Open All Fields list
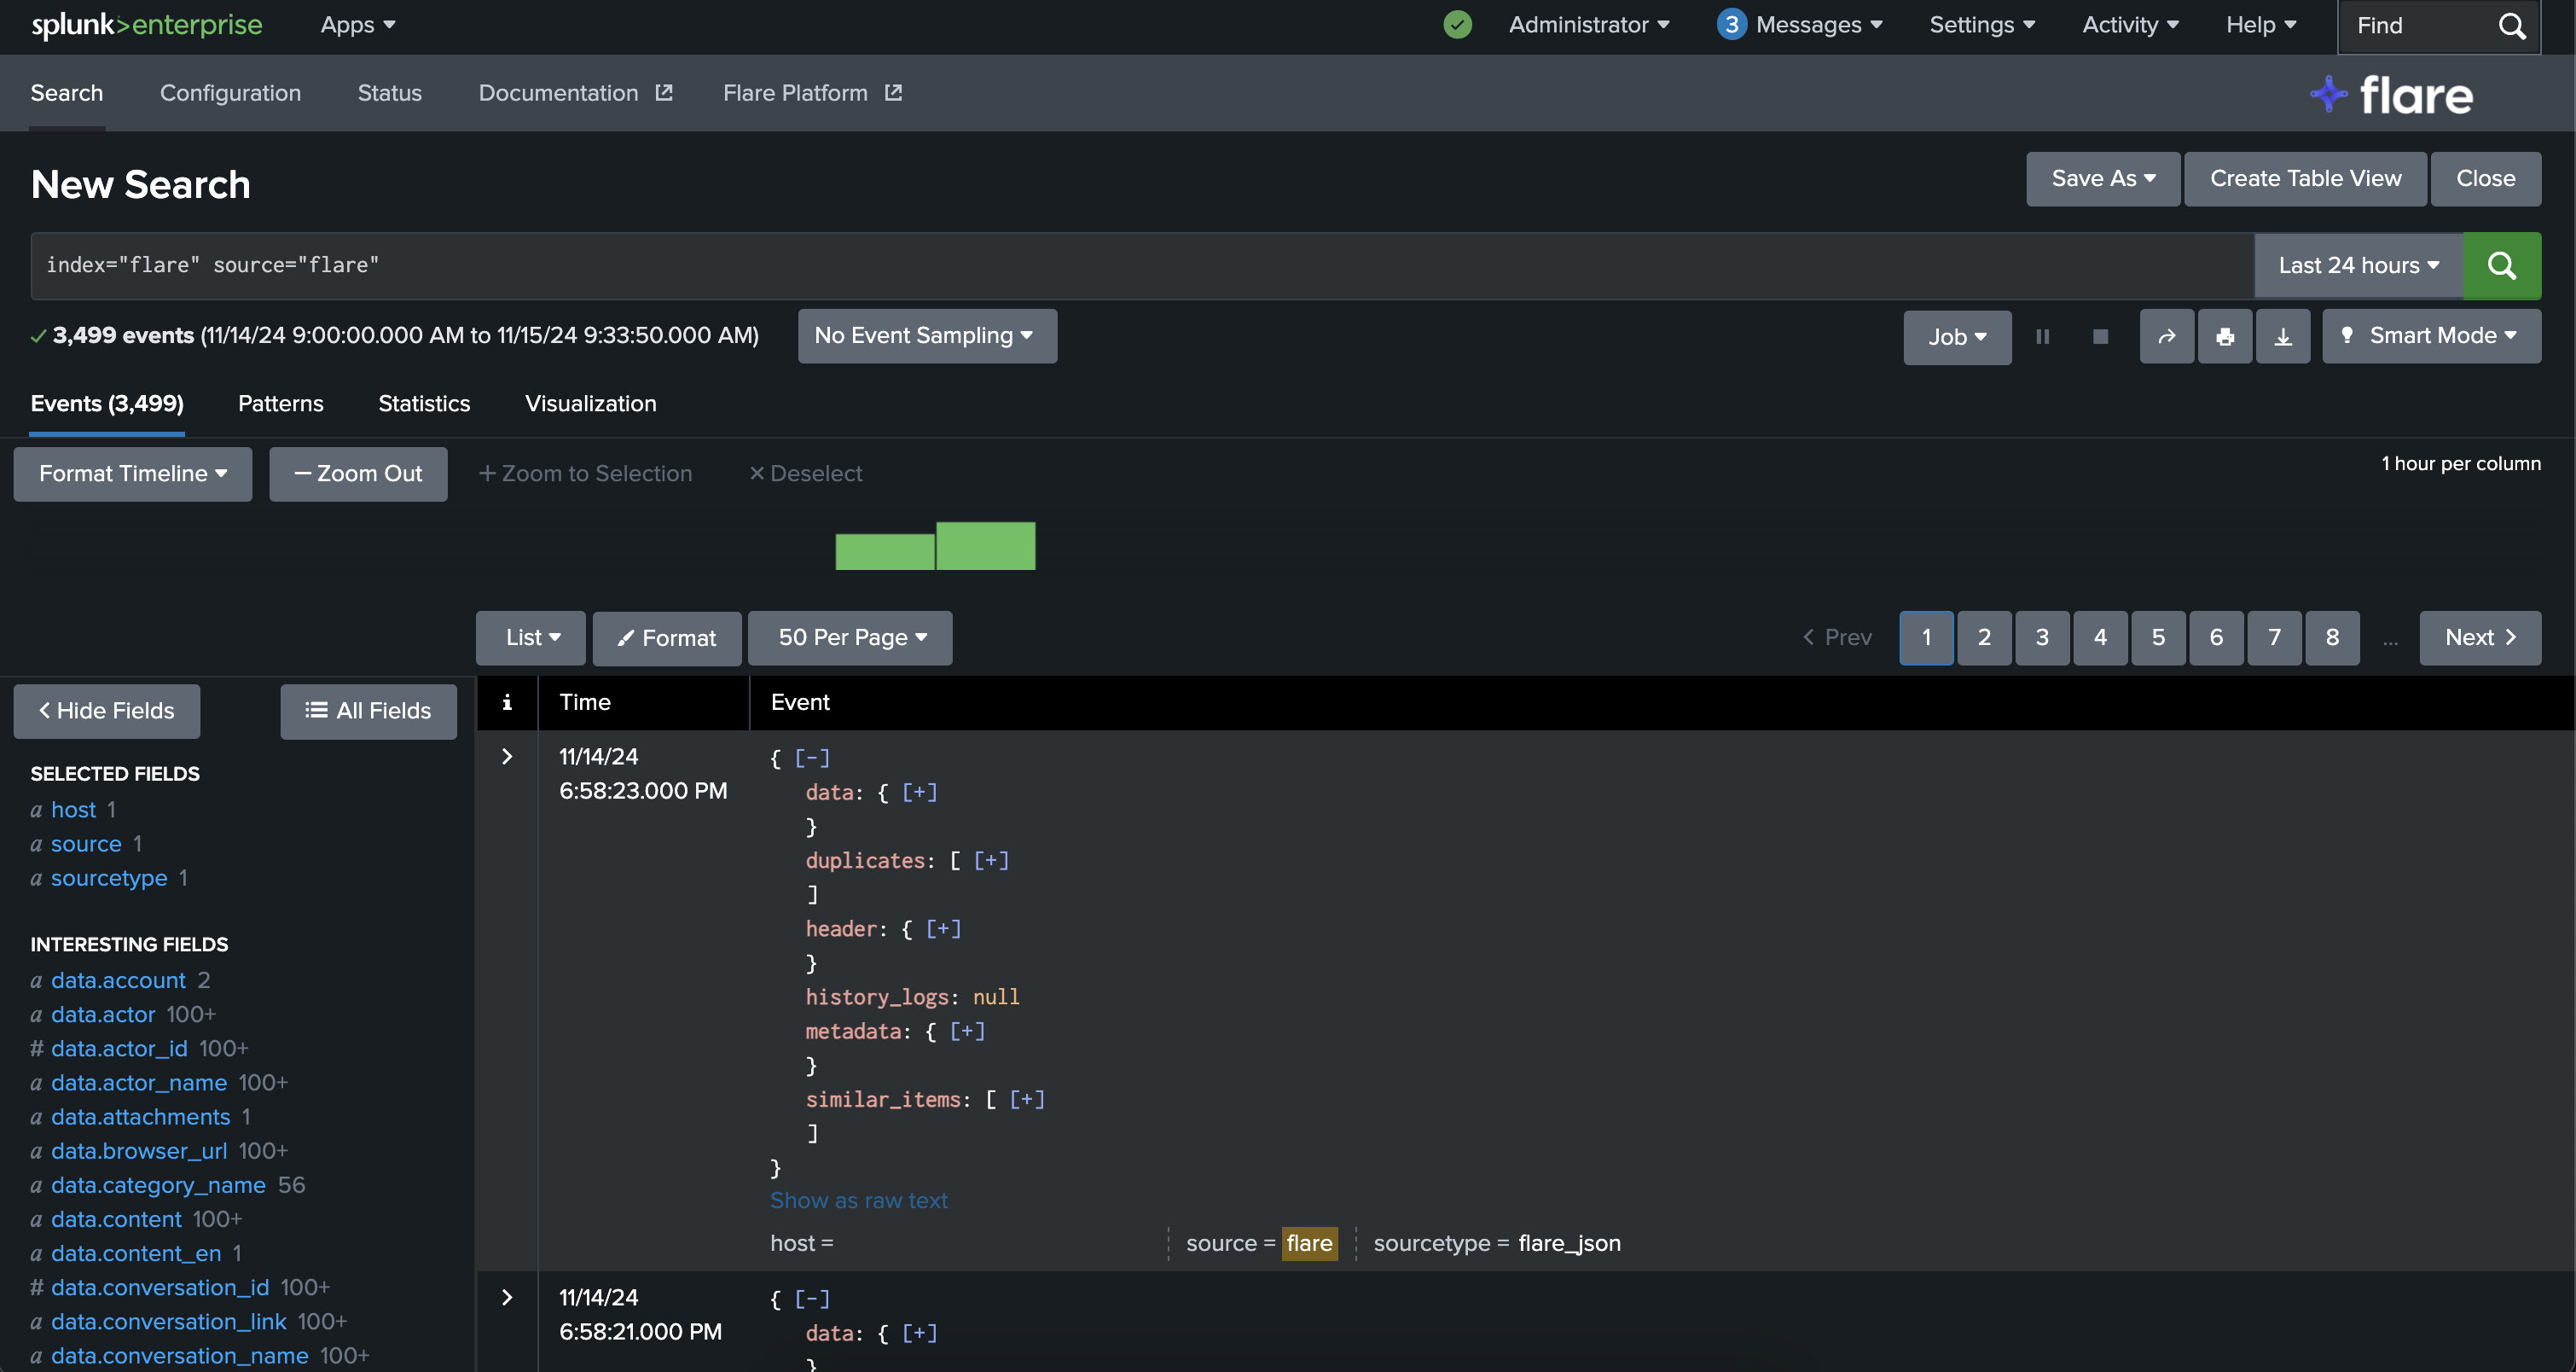2576x1372 pixels. pyautogui.click(x=368, y=711)
